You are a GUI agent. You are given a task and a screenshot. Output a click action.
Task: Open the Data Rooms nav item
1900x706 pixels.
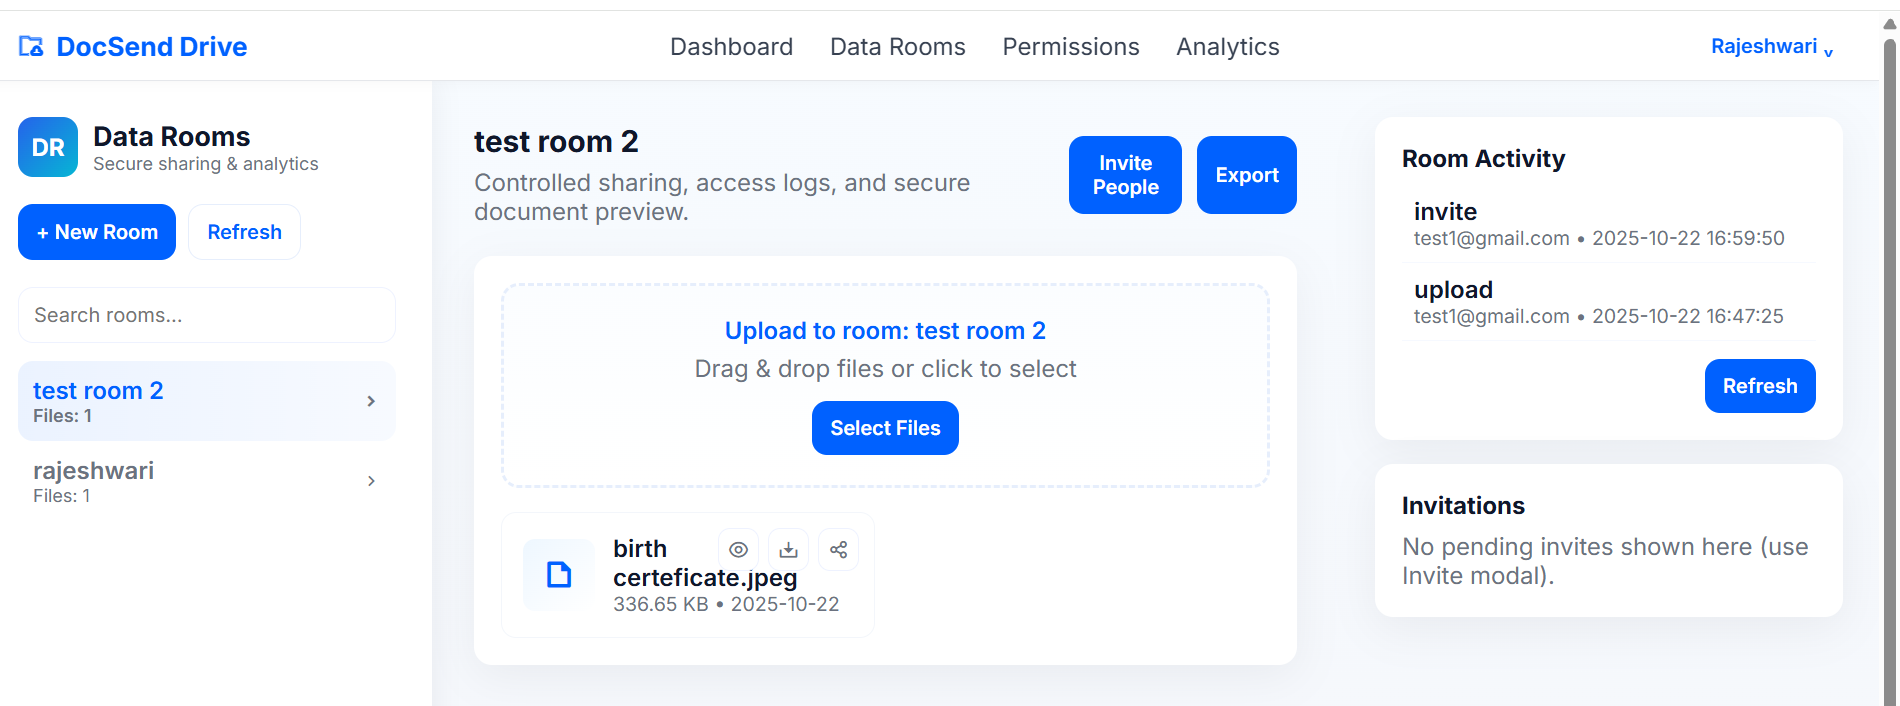(x=897, y=47)
